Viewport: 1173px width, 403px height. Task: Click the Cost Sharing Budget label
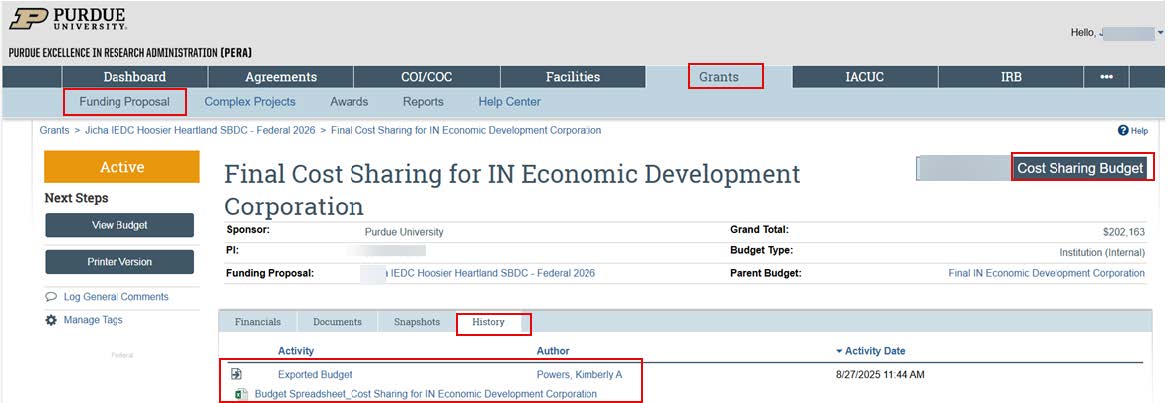(1079, 168)
